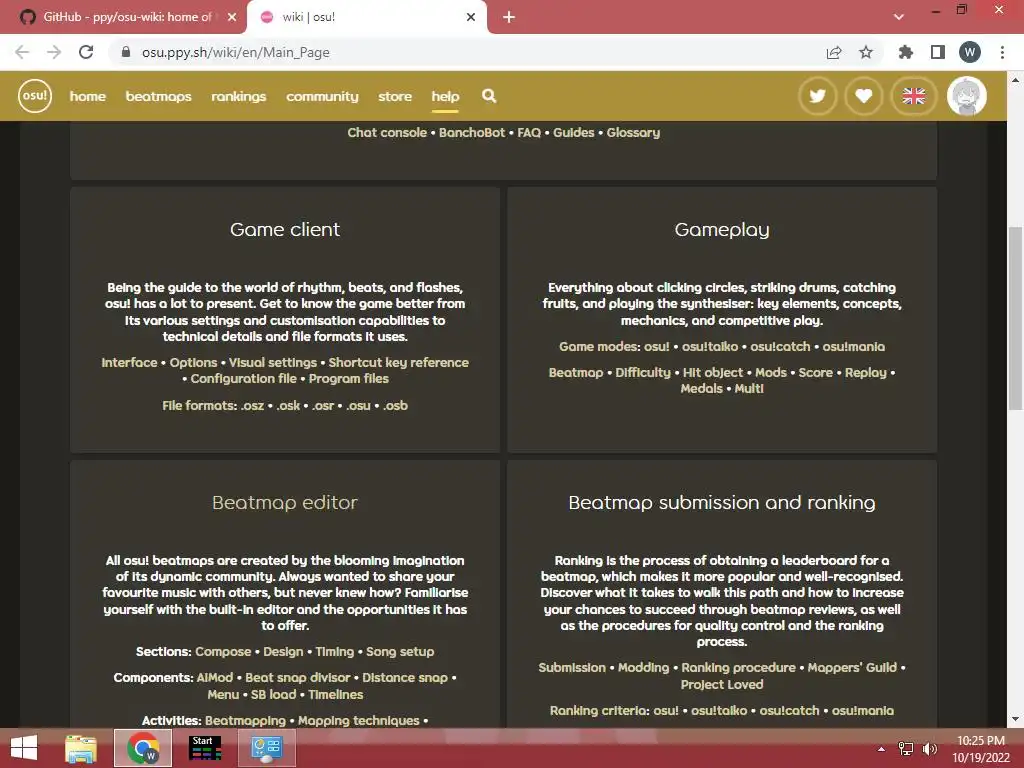Open the UK flag language selector
The image size is (1024, 768).
914,96
